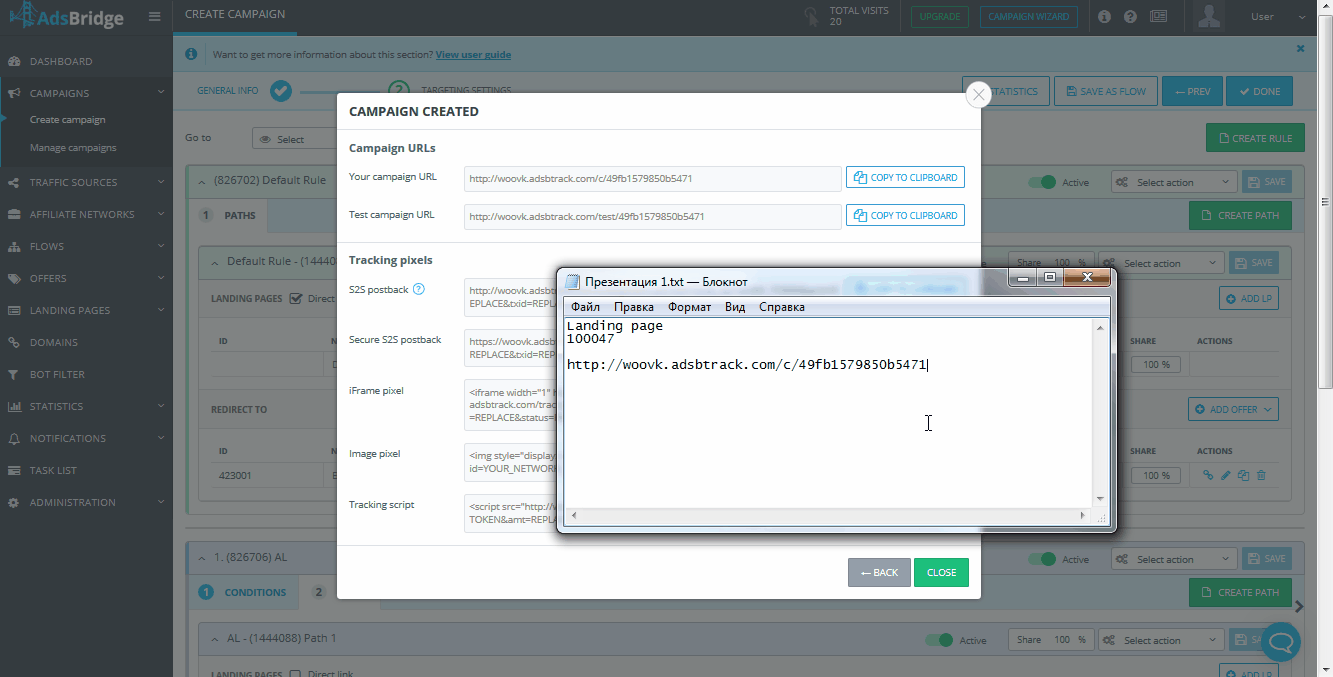
Task: Open the Add Offer dropdown button
Action: tap(1233, 409)
